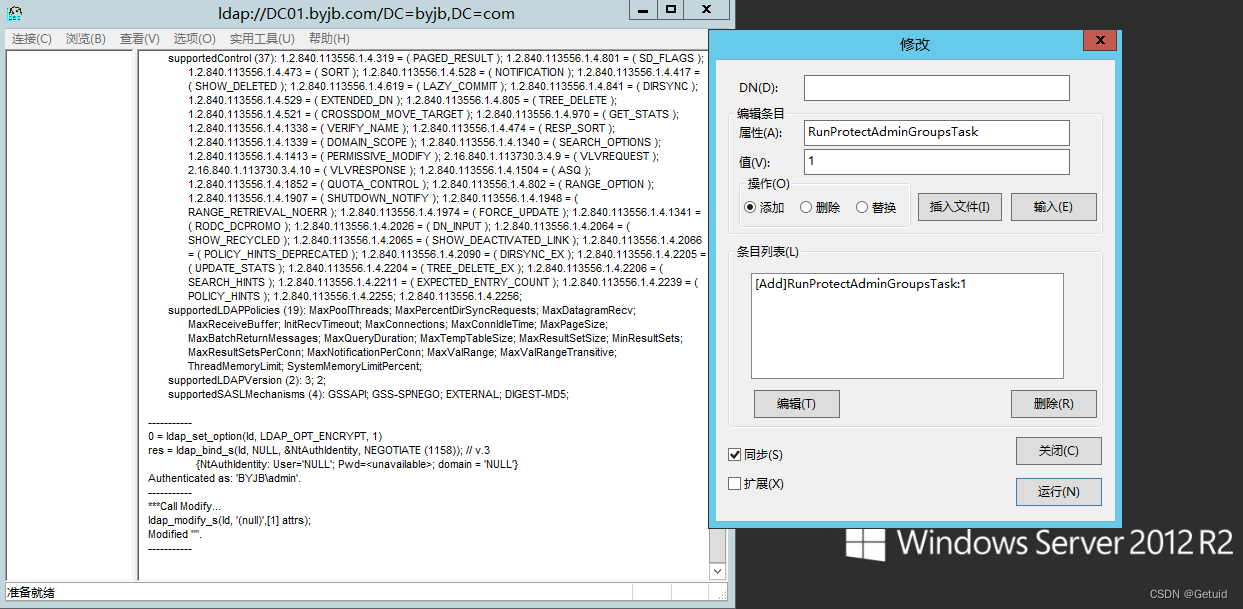This screenshot has width=1243, height=609.
Task: Open the 连接(C) menu
Action: click(31, 39)
